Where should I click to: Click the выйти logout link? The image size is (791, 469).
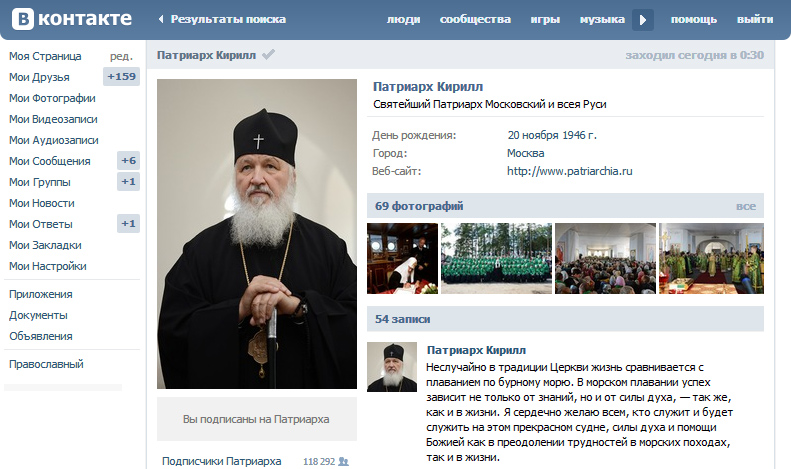tap(755, 20)
